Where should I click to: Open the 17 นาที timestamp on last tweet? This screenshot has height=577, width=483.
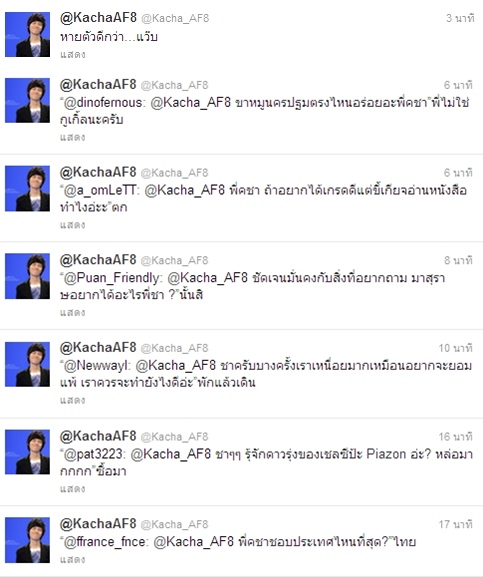coord(455,524)
